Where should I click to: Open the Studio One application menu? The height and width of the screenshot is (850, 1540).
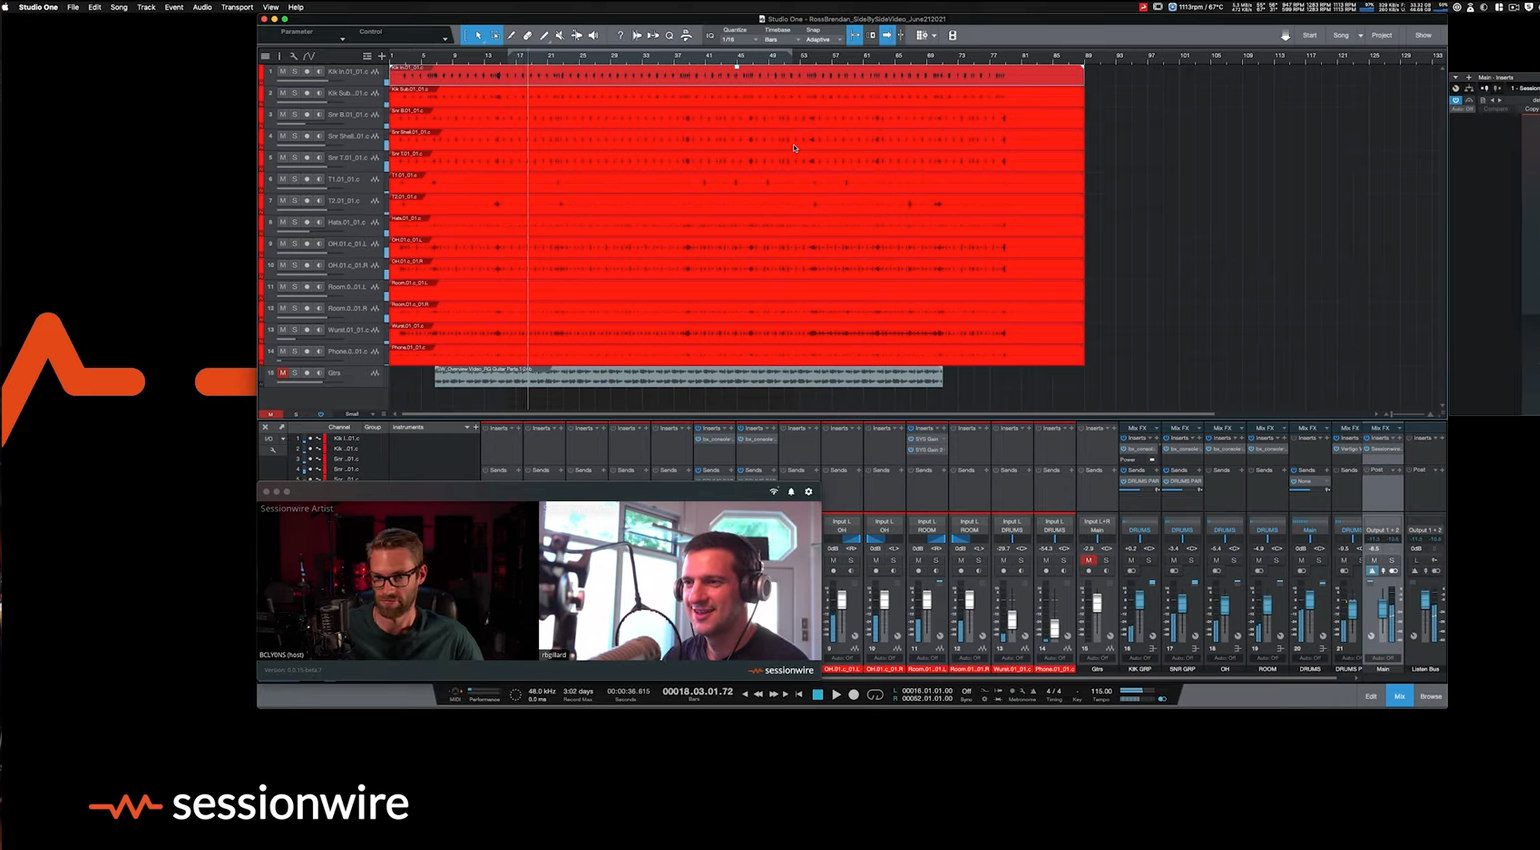point(38,7)
